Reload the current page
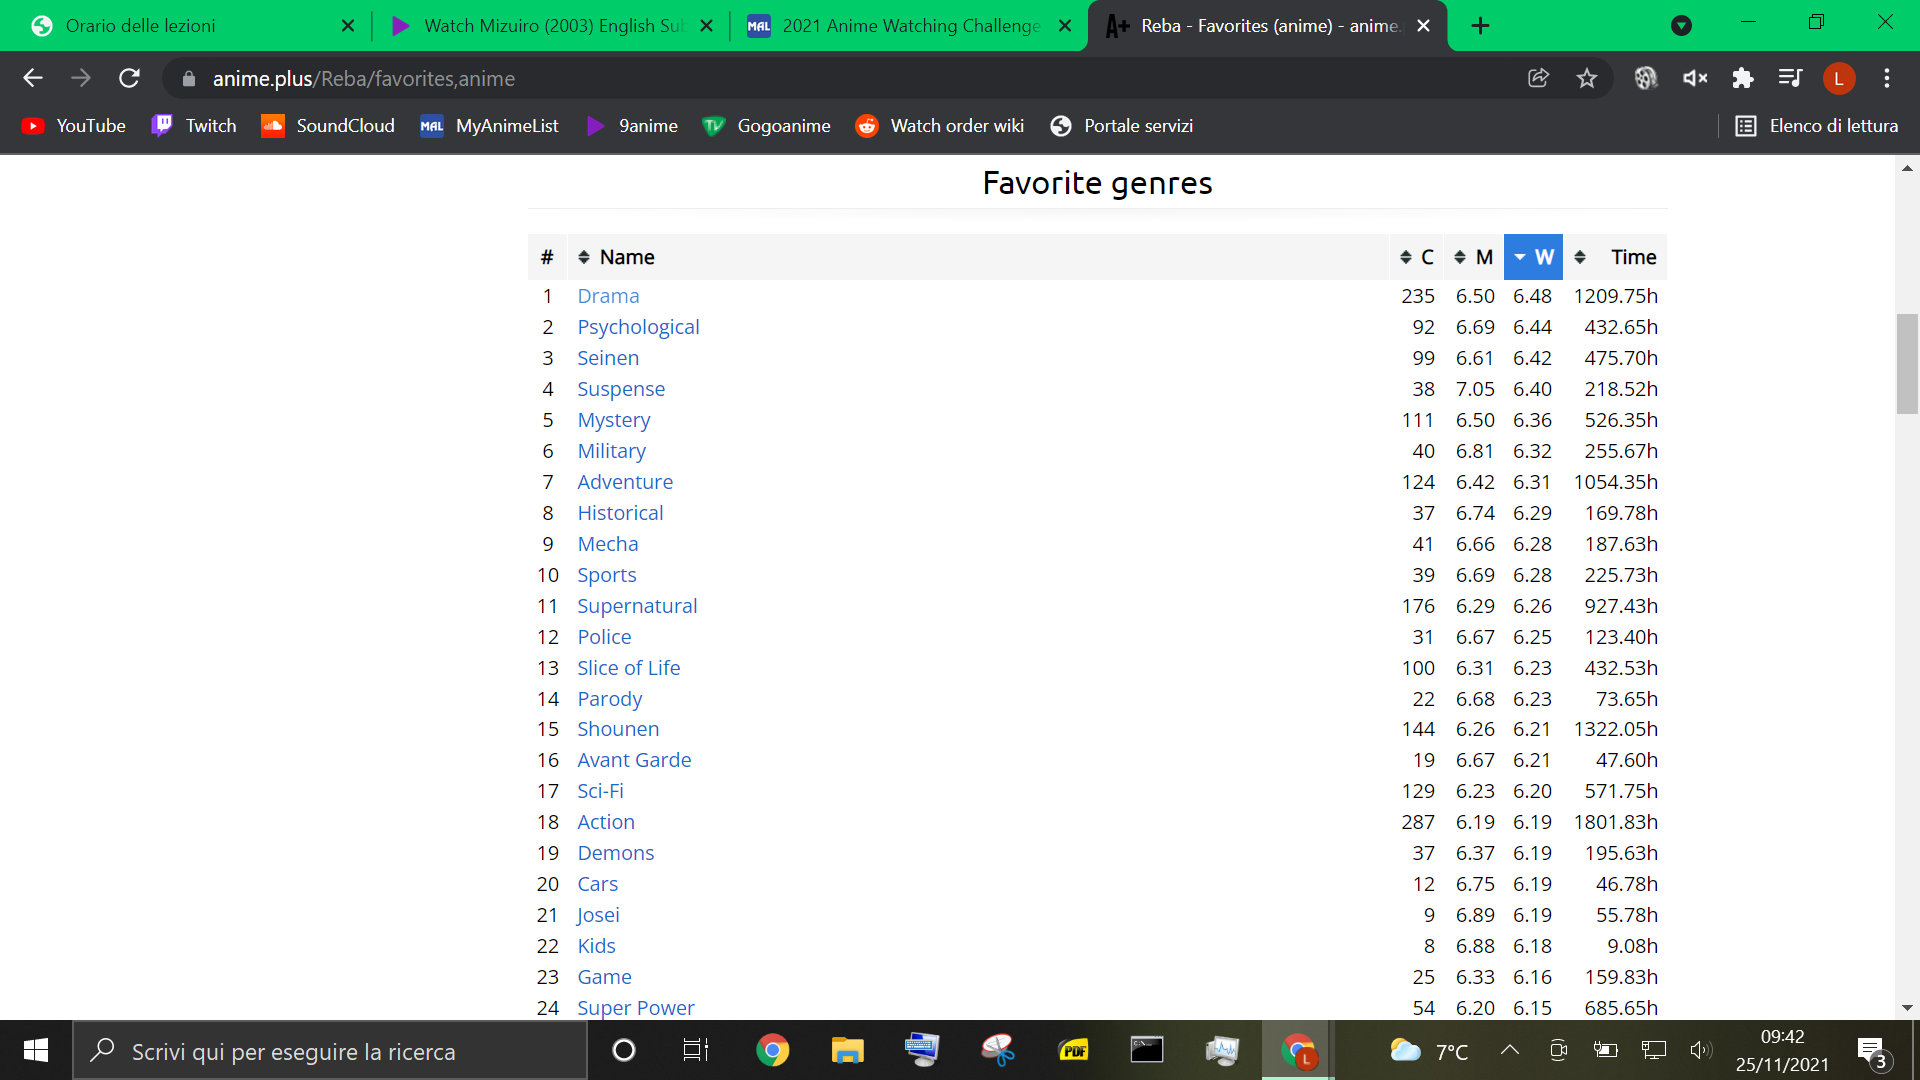The height and width of the screenshot is (1080, 1920). (x=129, y=78)
